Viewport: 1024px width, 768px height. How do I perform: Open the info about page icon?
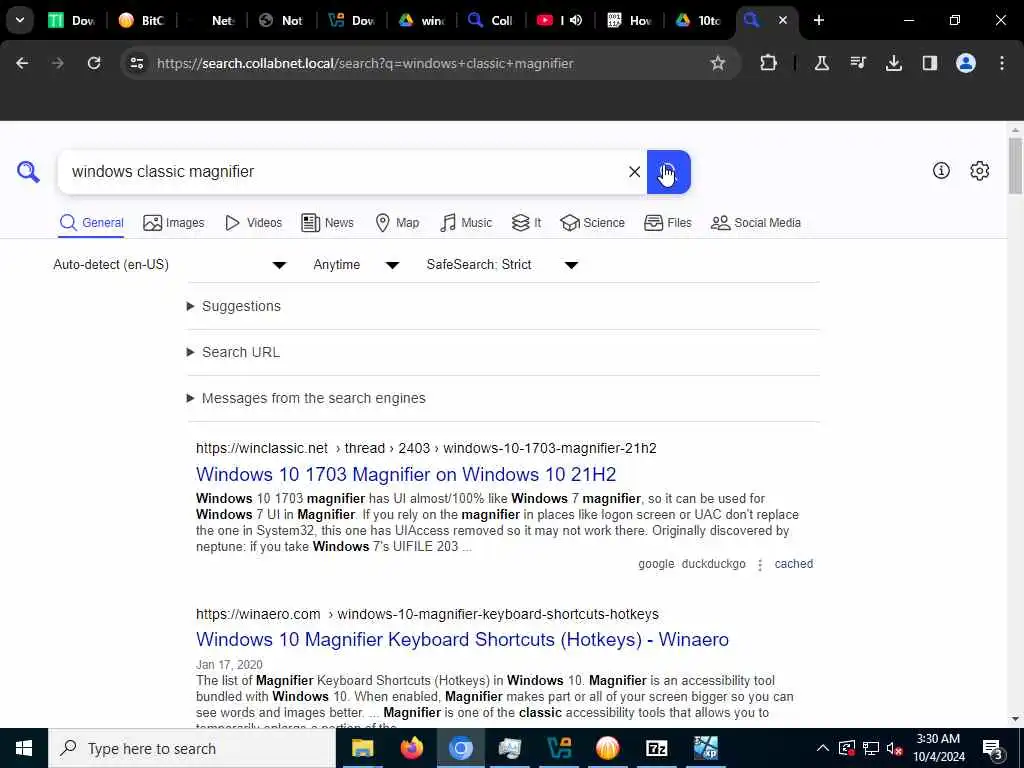(x=941, y=170)
